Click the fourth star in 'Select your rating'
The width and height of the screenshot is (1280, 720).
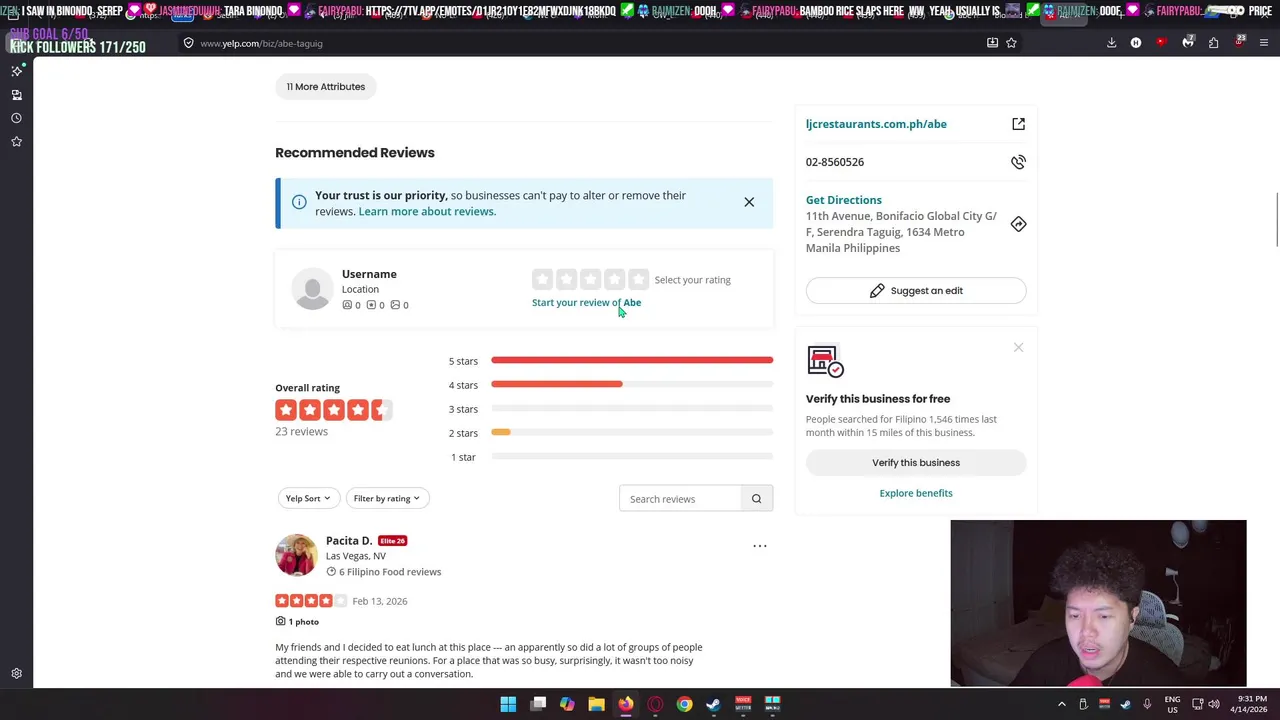coord(614,279)
